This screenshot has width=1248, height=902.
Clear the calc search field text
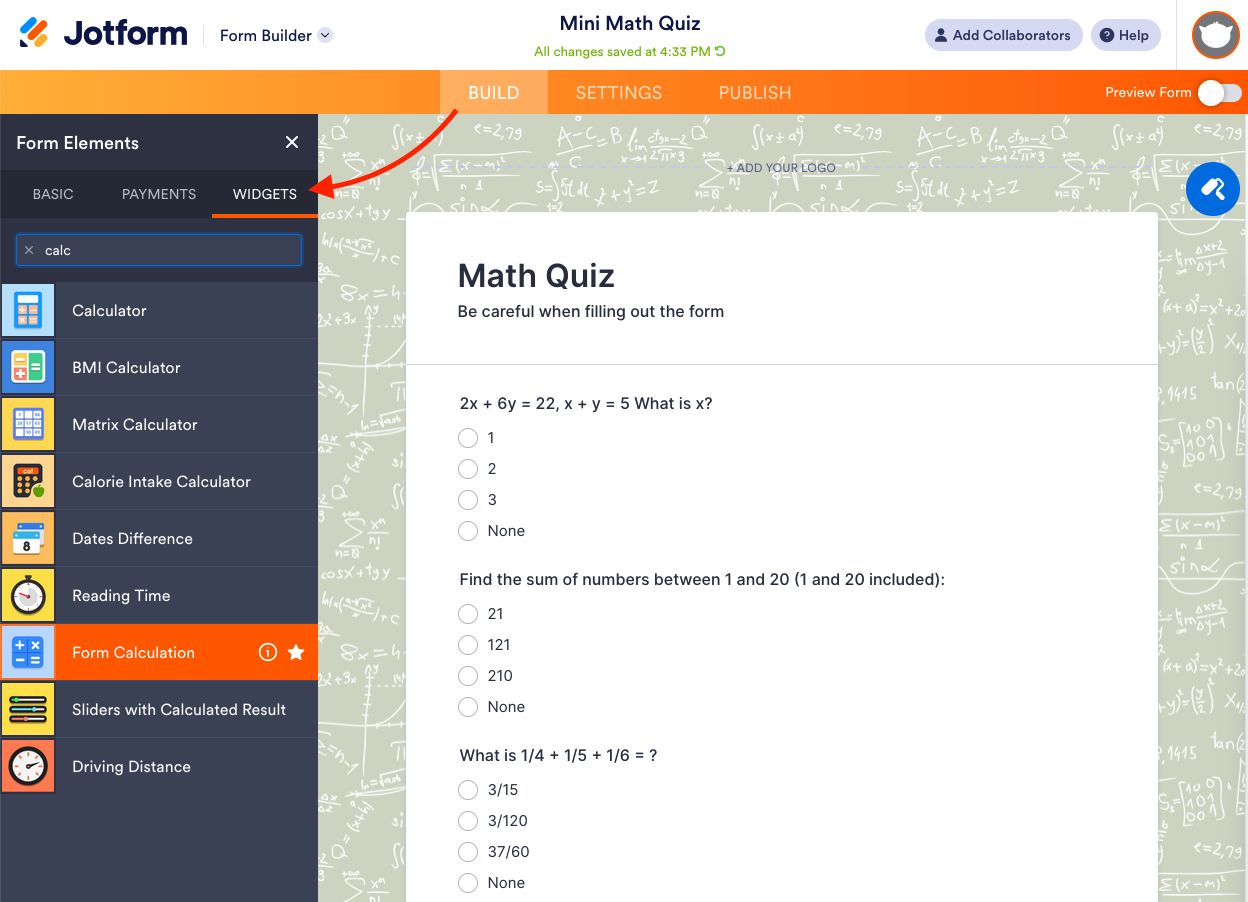tap(29, 250)
